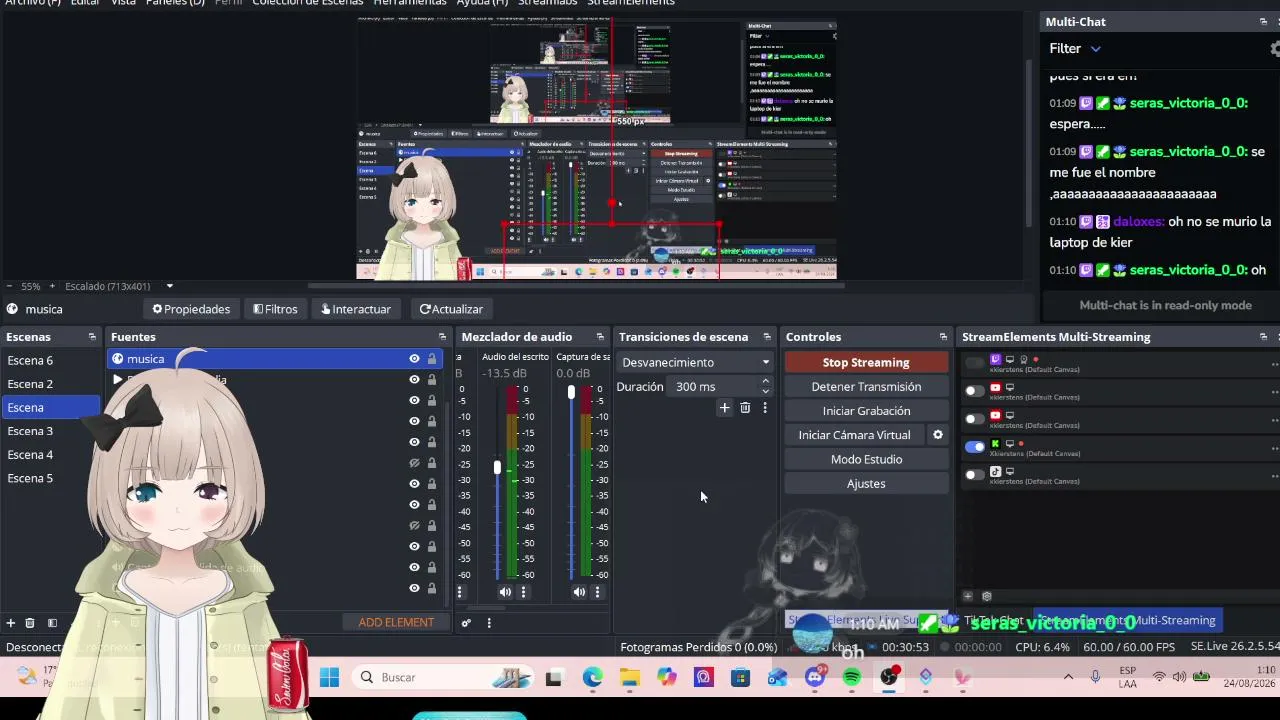Click the Captura de sa… volume fader
The height and width of the screenshot is (720, 1280).
coord(571,392)
